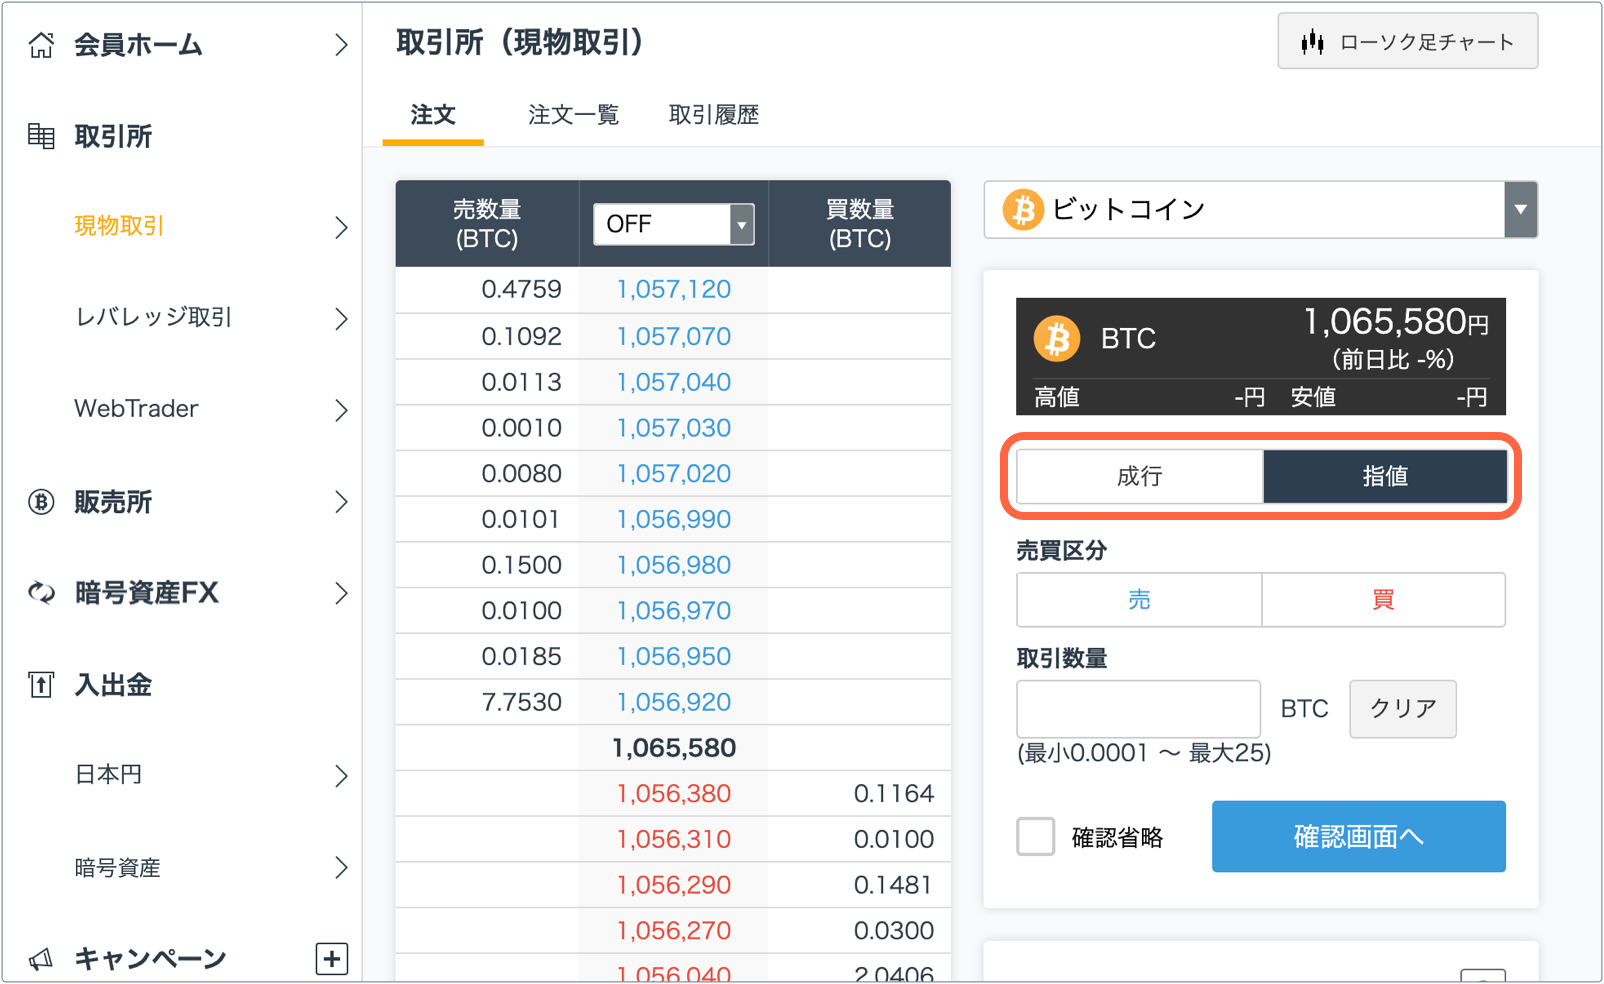The image size is (1604, 984).
Task: Open キャンペーン section in sidebar
Action: [x=150, y=959]
